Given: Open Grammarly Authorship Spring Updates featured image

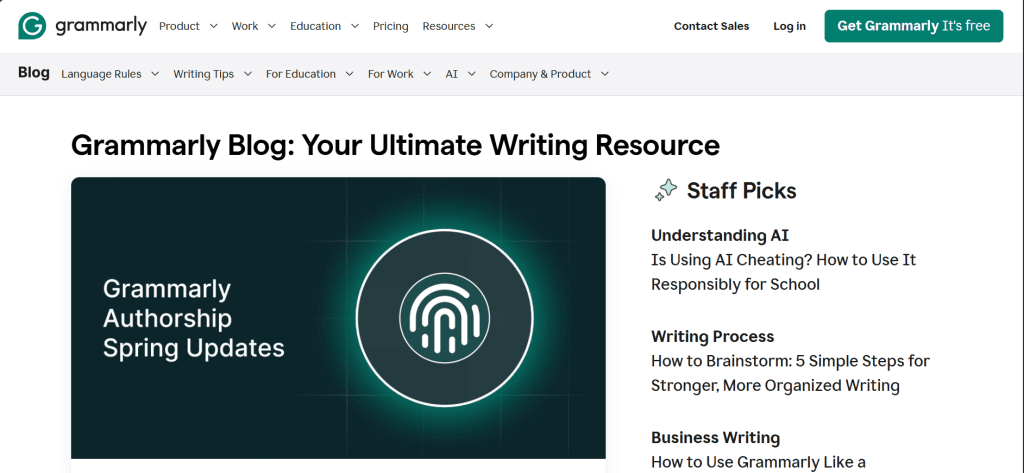Looking at the screenshot, I should tap(338, 318).
